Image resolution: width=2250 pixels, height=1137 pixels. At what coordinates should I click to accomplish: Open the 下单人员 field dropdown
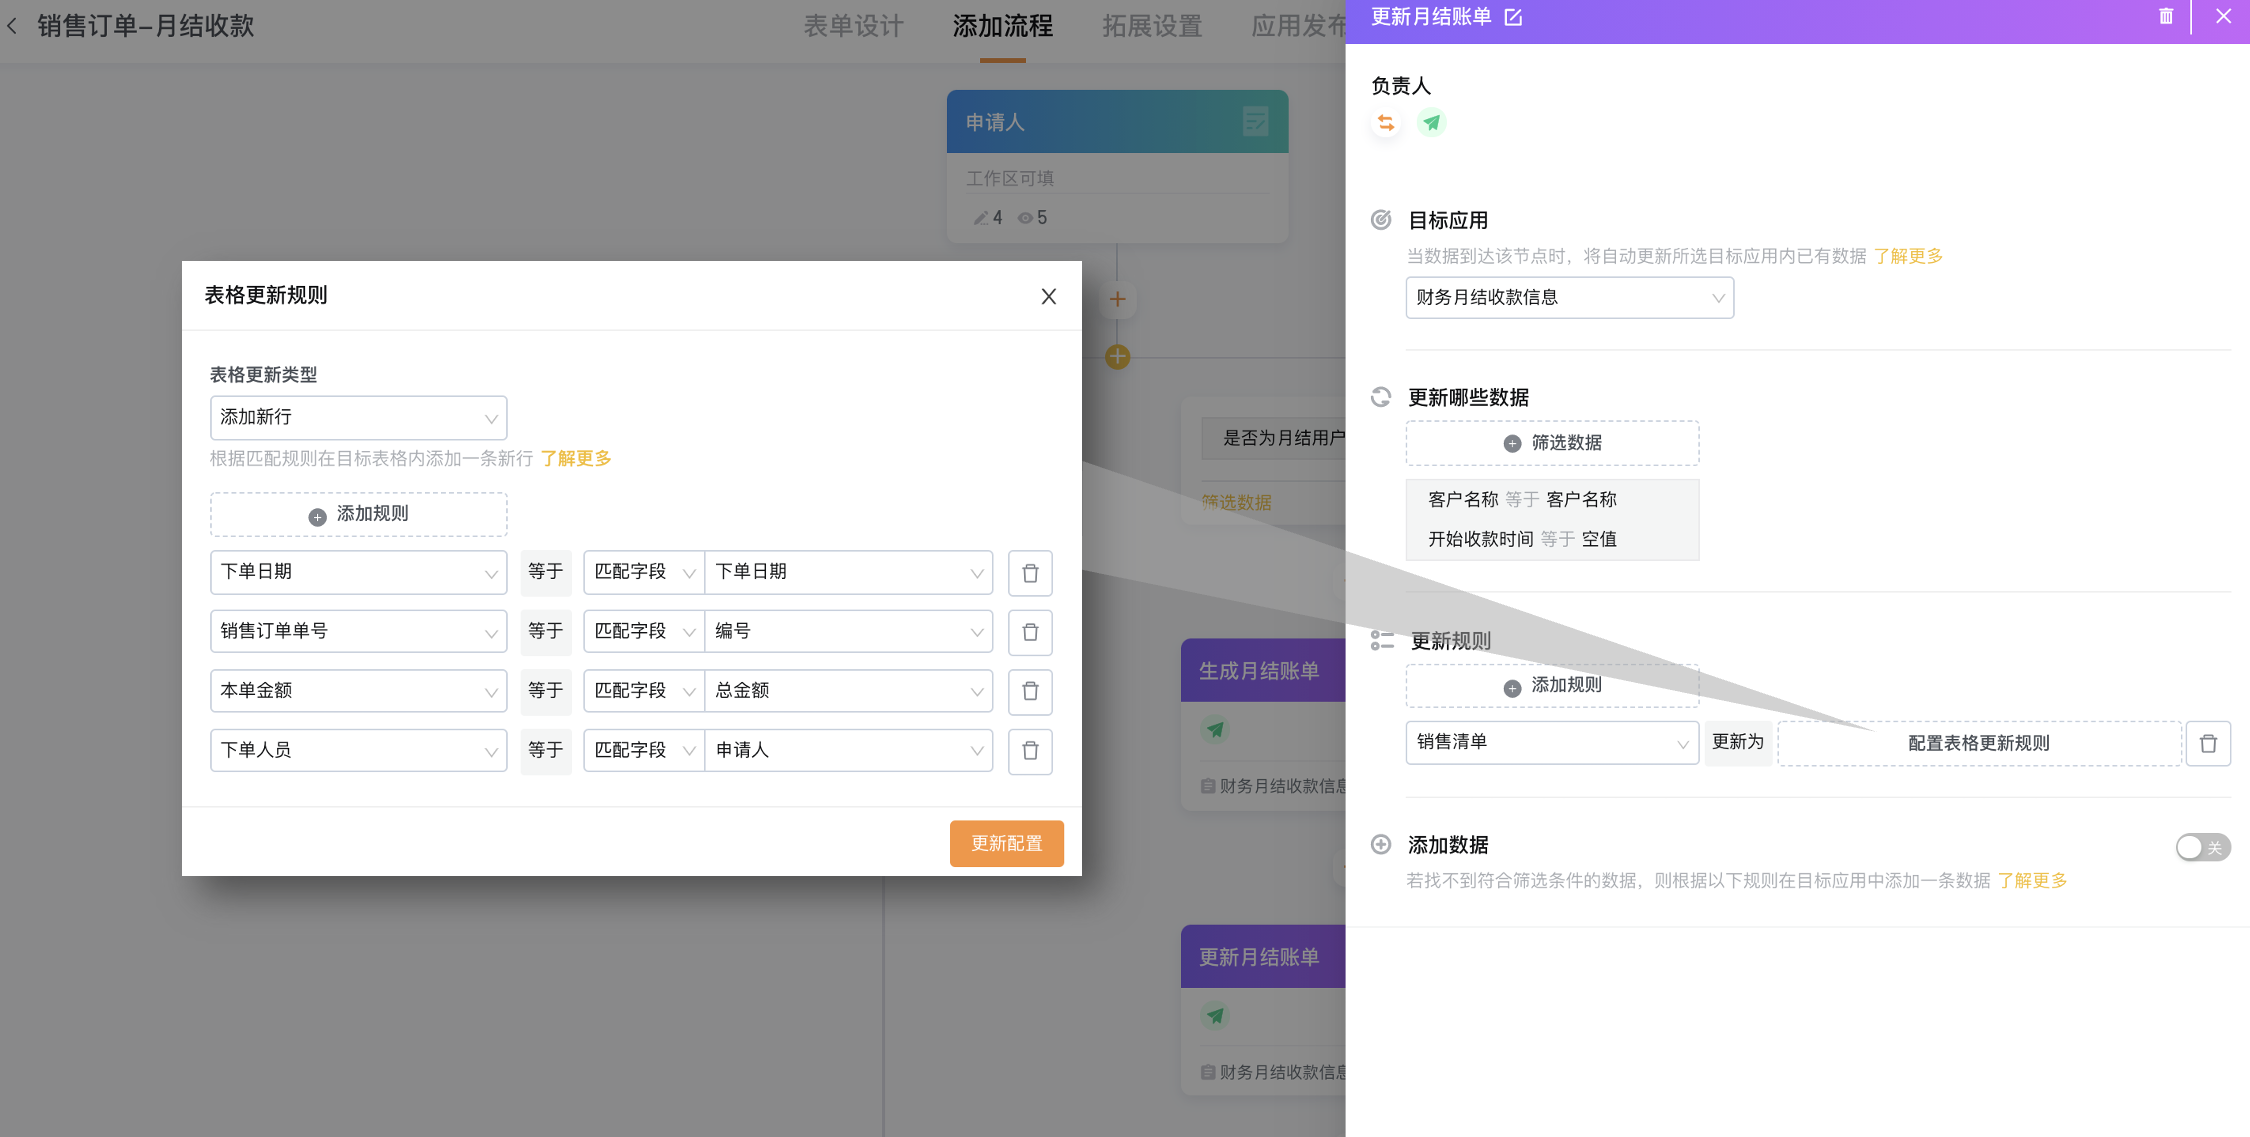(x=358, y=750)
